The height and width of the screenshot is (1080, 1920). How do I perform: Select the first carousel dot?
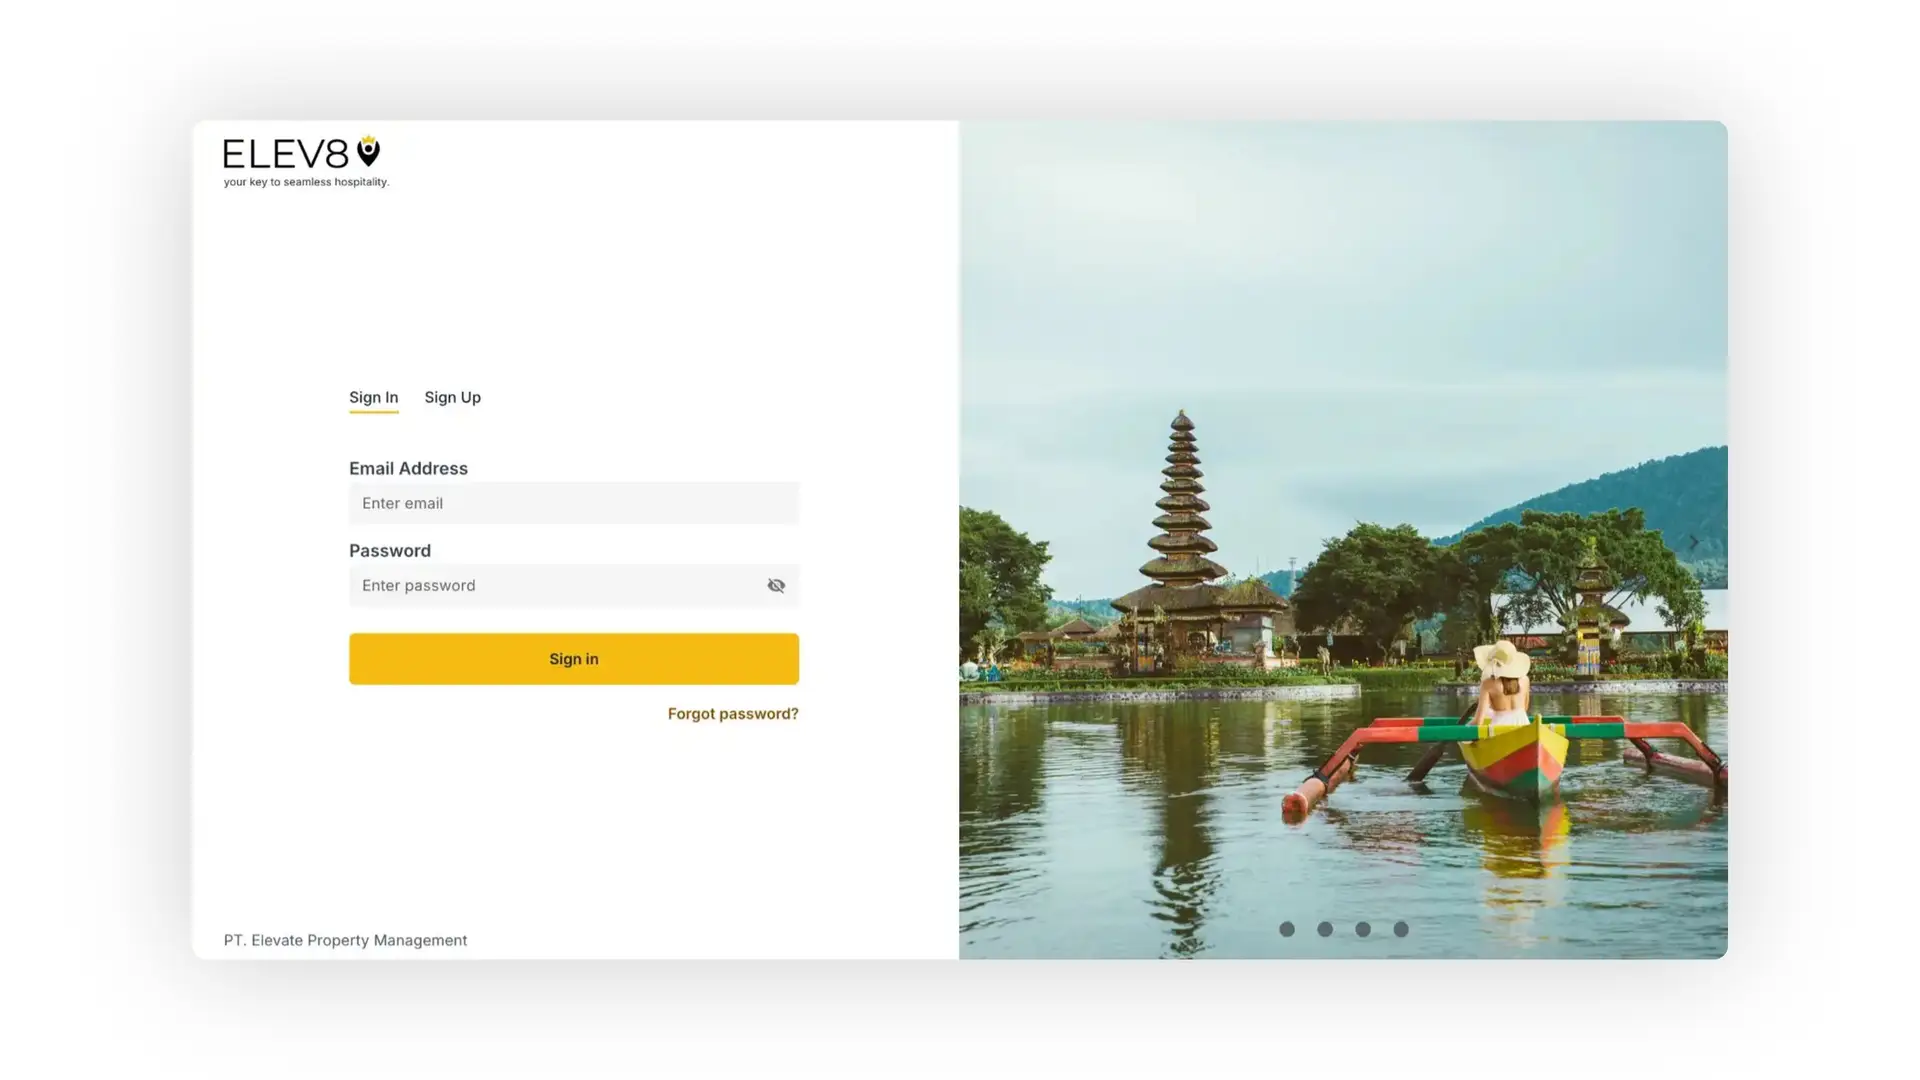point(1287,929)
